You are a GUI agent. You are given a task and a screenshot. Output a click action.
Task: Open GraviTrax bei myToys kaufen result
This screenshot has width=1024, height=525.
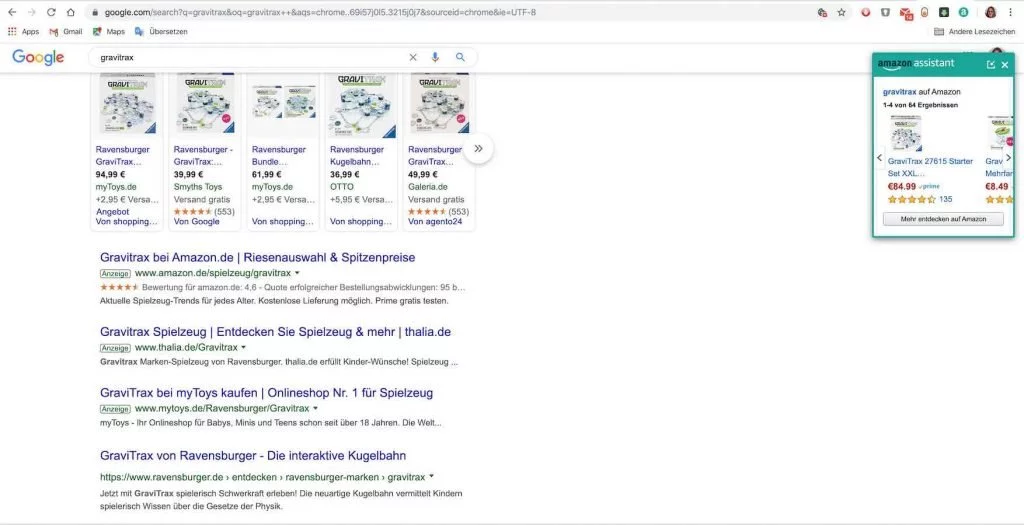(x=266, y=393)
